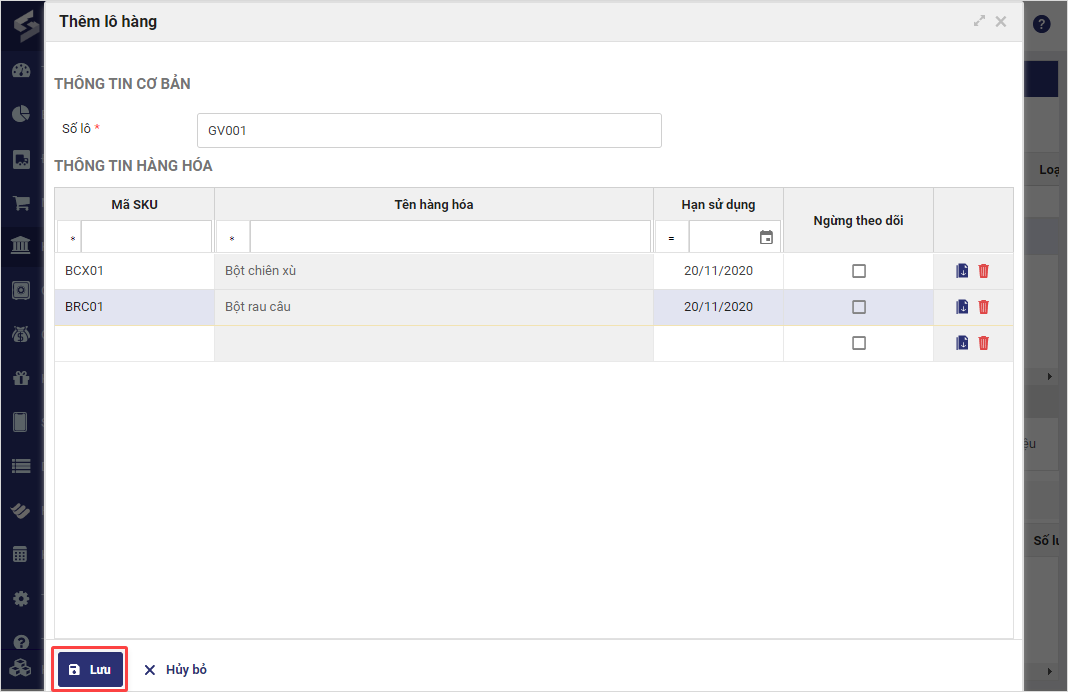
Task: Select the BRC01 SKU cell
Action: click(134, 307)
